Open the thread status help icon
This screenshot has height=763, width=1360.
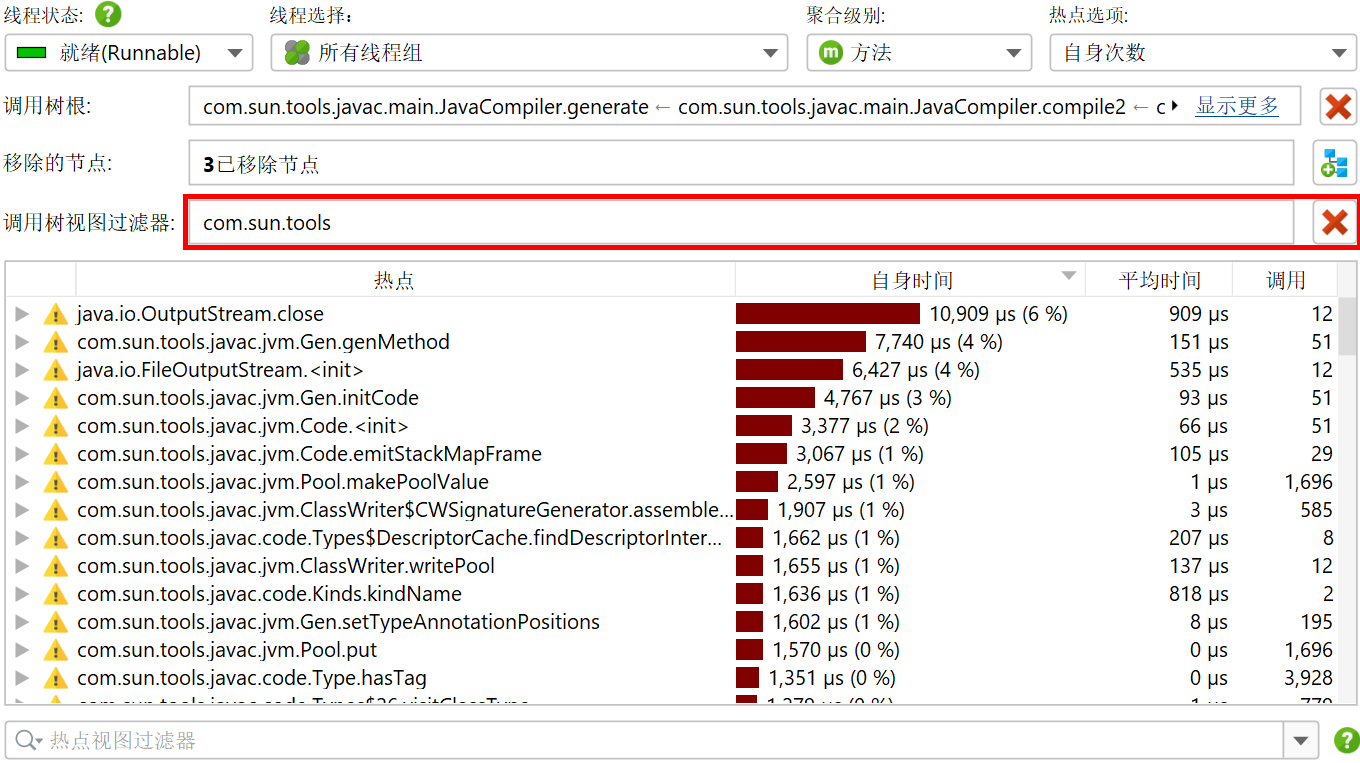click(108, 15)
